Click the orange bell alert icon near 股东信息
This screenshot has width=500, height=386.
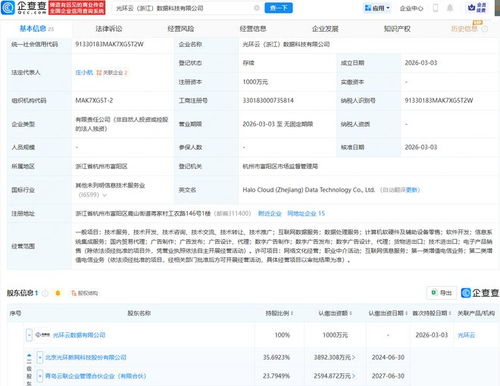point(58,293)
